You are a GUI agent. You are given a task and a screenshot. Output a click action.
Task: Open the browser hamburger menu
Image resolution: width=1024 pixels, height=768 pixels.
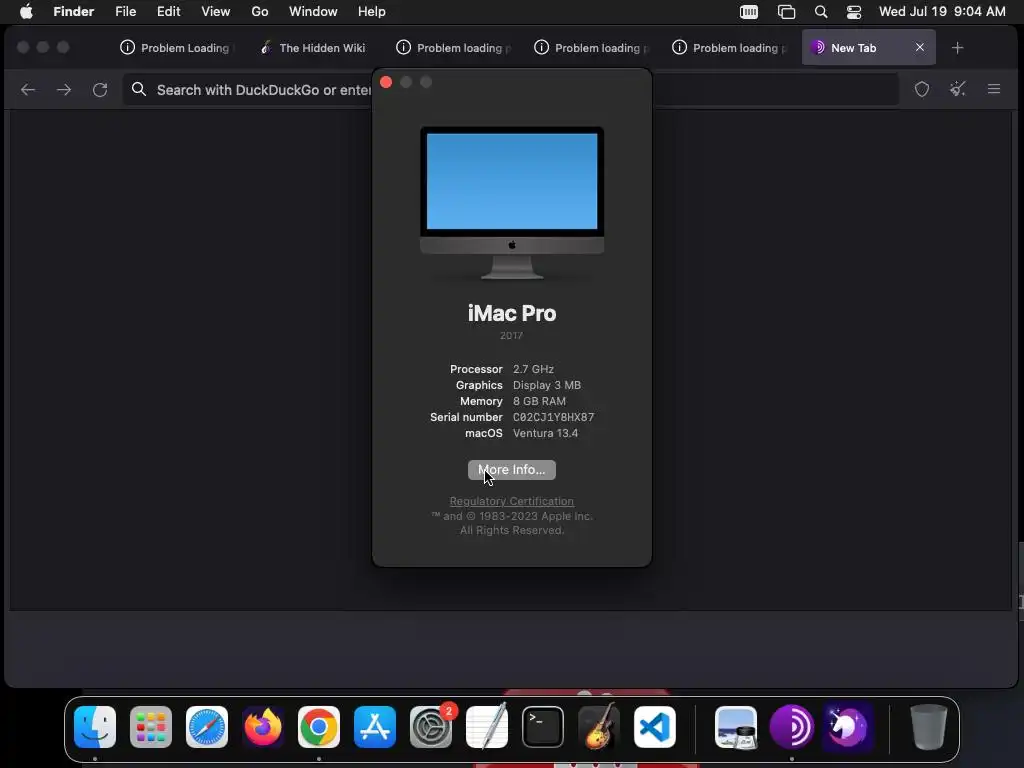pos(994,89)
